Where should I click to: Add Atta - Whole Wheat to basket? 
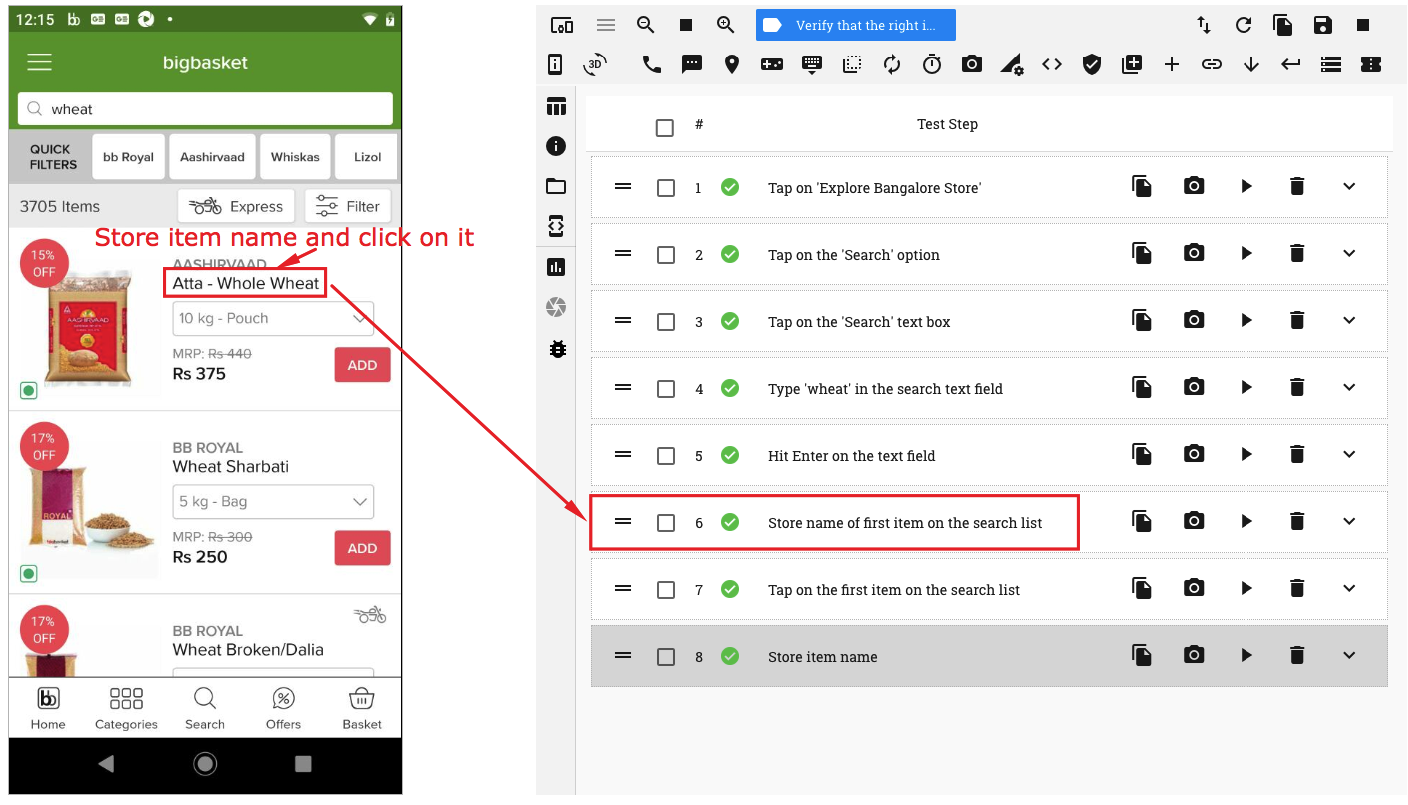[362, 365]
